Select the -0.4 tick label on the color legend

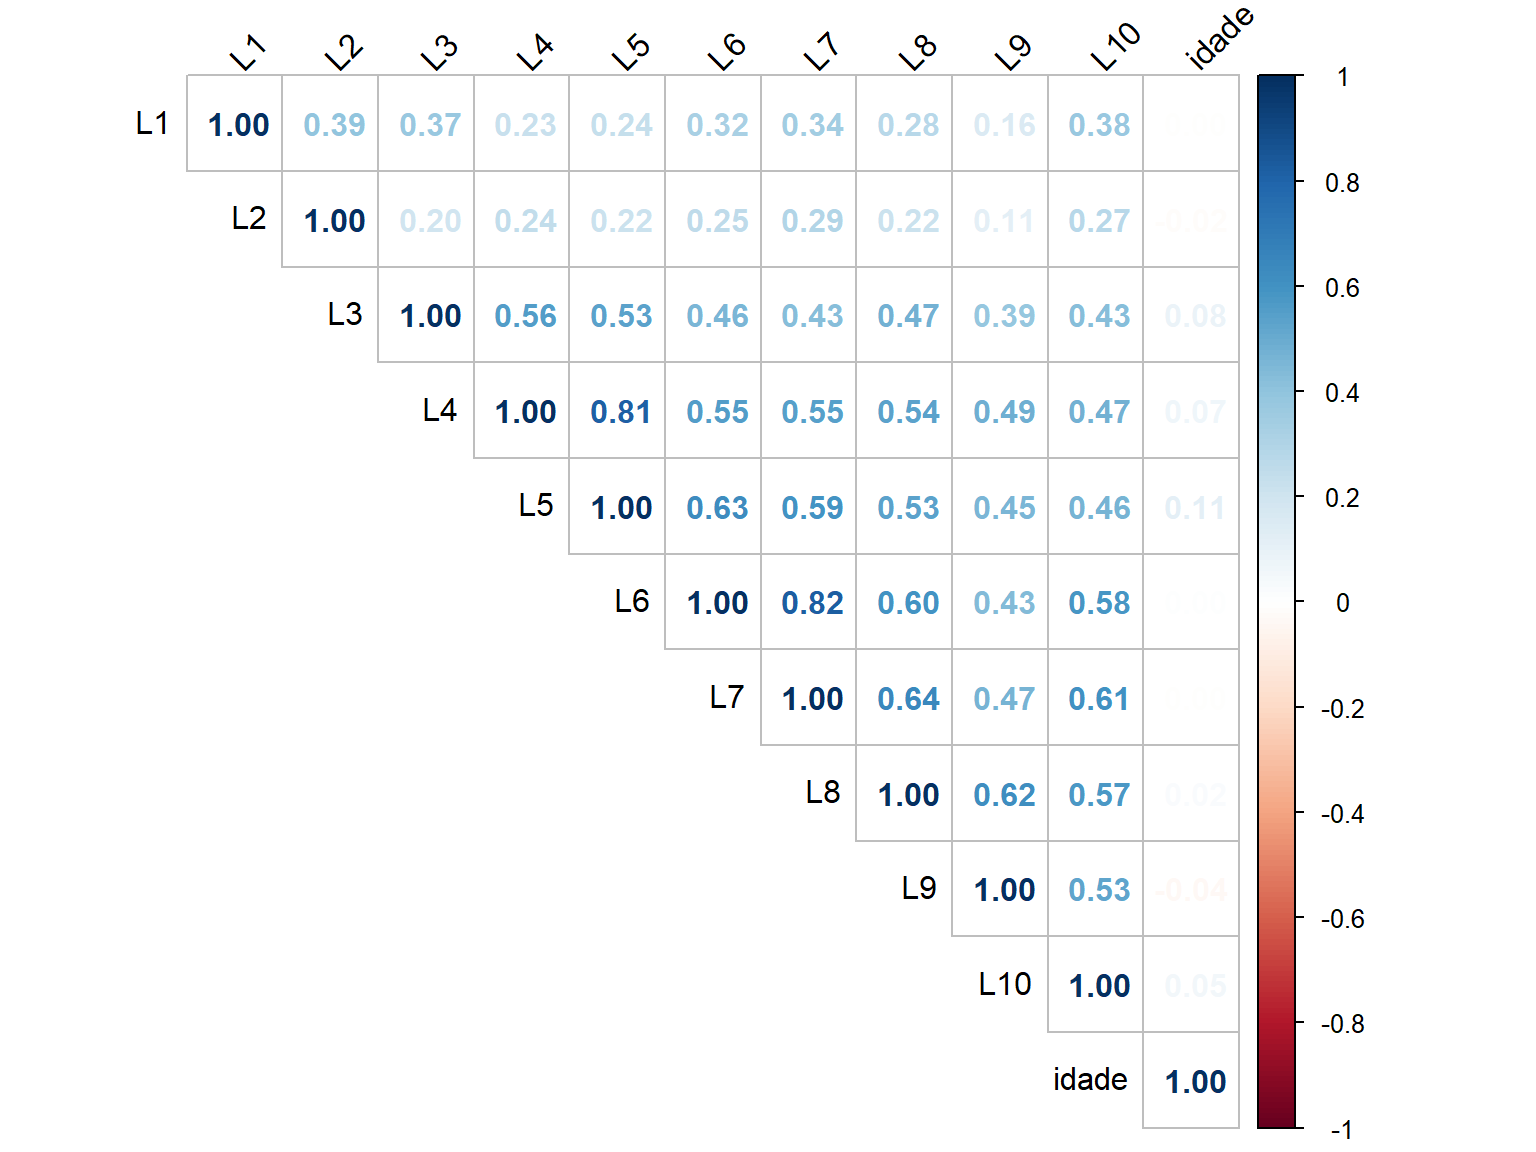1342,814
